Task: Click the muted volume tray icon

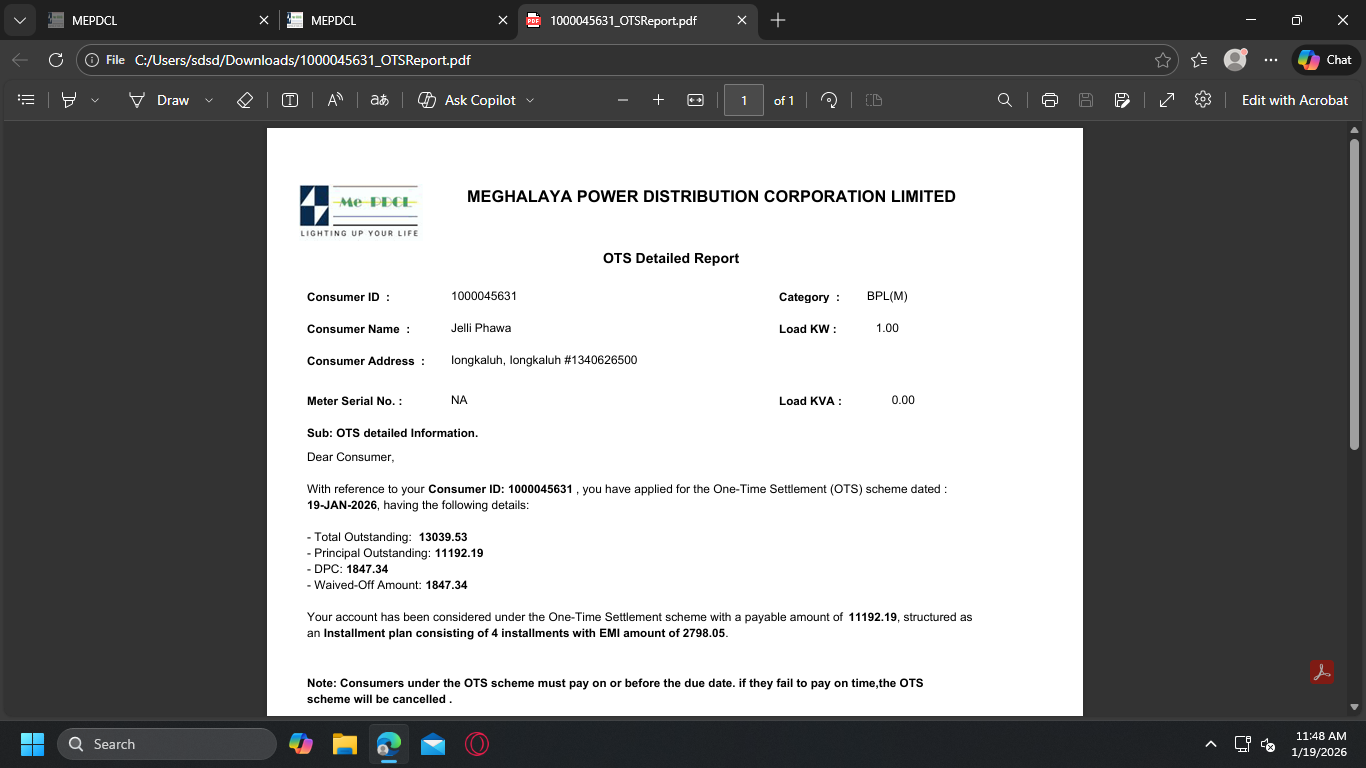Action: 1267,744
